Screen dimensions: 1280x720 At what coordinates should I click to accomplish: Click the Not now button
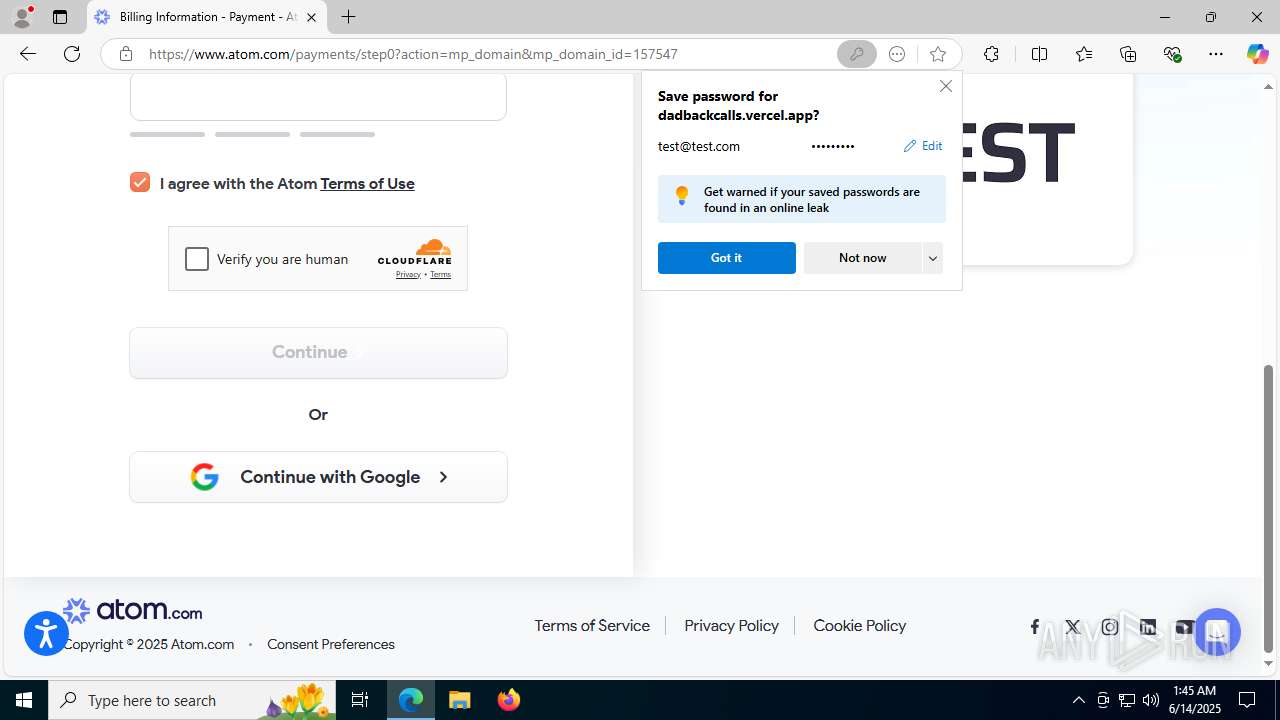pyautogui.click(x=862, y=258)
